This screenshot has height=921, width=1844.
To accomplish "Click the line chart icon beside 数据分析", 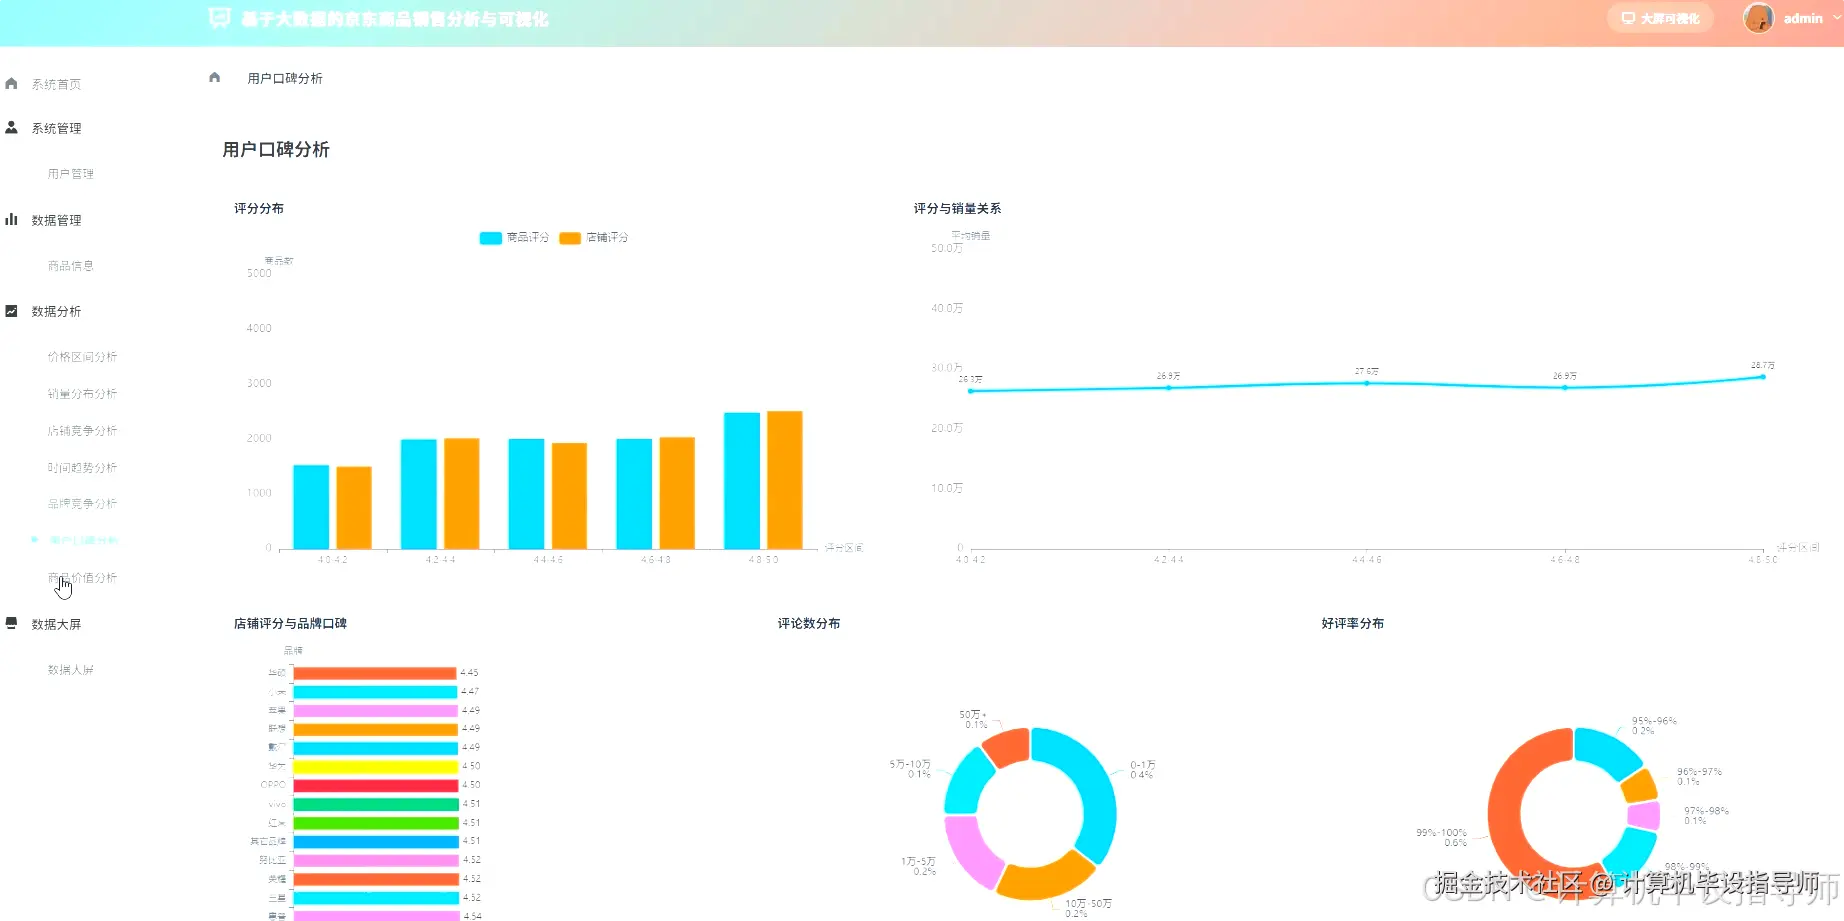I will 11,311.
